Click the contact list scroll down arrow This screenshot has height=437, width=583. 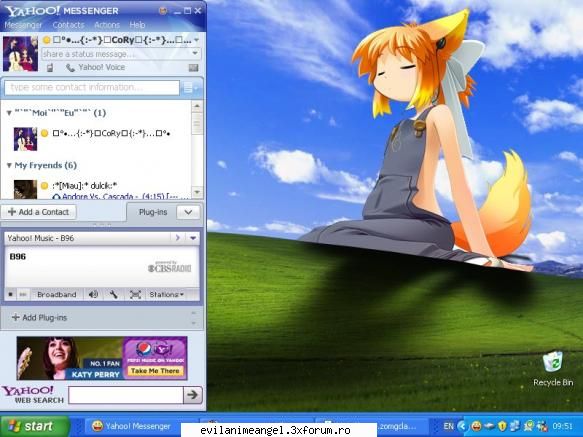coord(197,193)
